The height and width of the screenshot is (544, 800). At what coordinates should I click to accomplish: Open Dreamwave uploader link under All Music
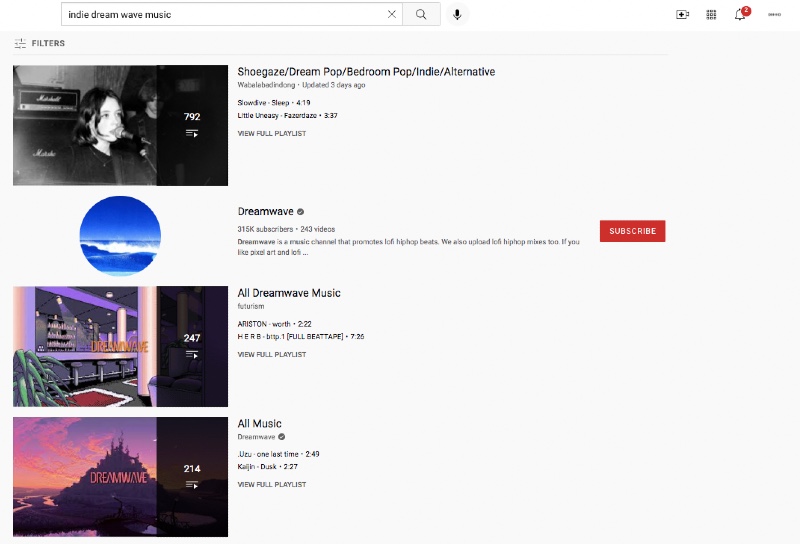coord(256,437)
